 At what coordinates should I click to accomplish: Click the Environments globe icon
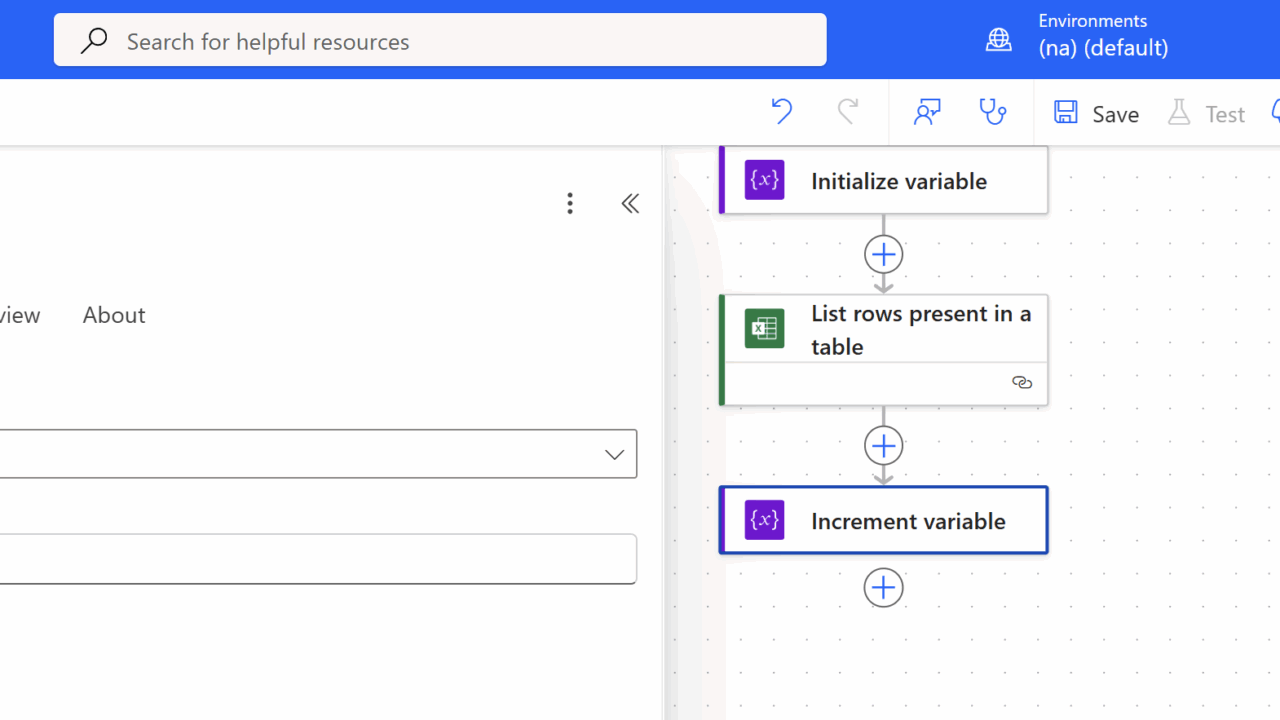tap(998, 39)
